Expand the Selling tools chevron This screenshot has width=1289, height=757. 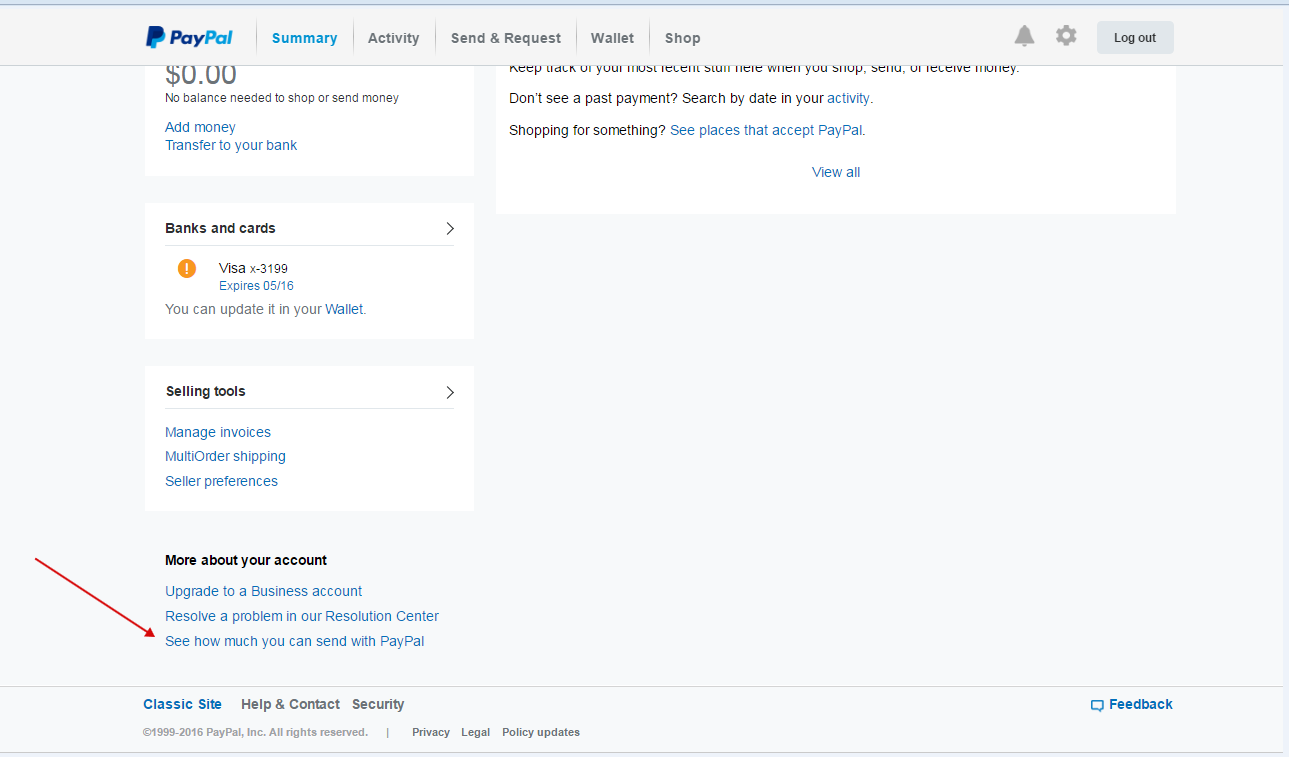click(x=449, y=391)
